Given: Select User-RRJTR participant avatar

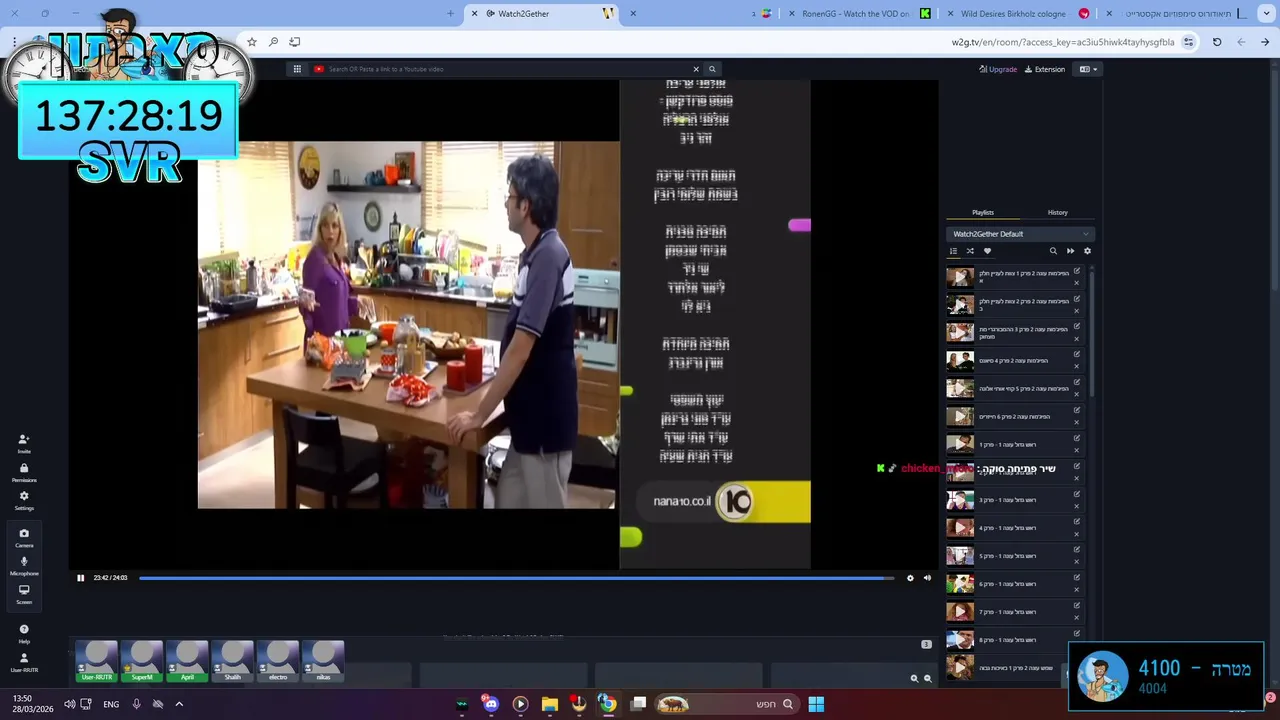Looking at the screenshot, I should tap(97, 661).
